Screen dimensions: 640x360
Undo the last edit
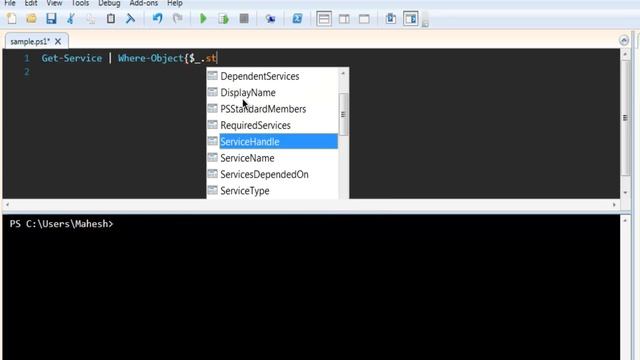pos(158,19)
